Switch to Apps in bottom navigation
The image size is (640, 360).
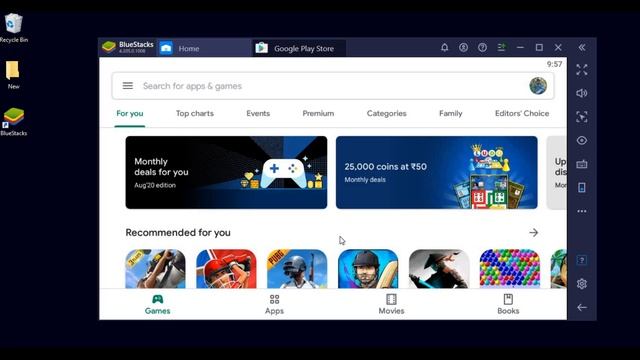tap(274, 304)
